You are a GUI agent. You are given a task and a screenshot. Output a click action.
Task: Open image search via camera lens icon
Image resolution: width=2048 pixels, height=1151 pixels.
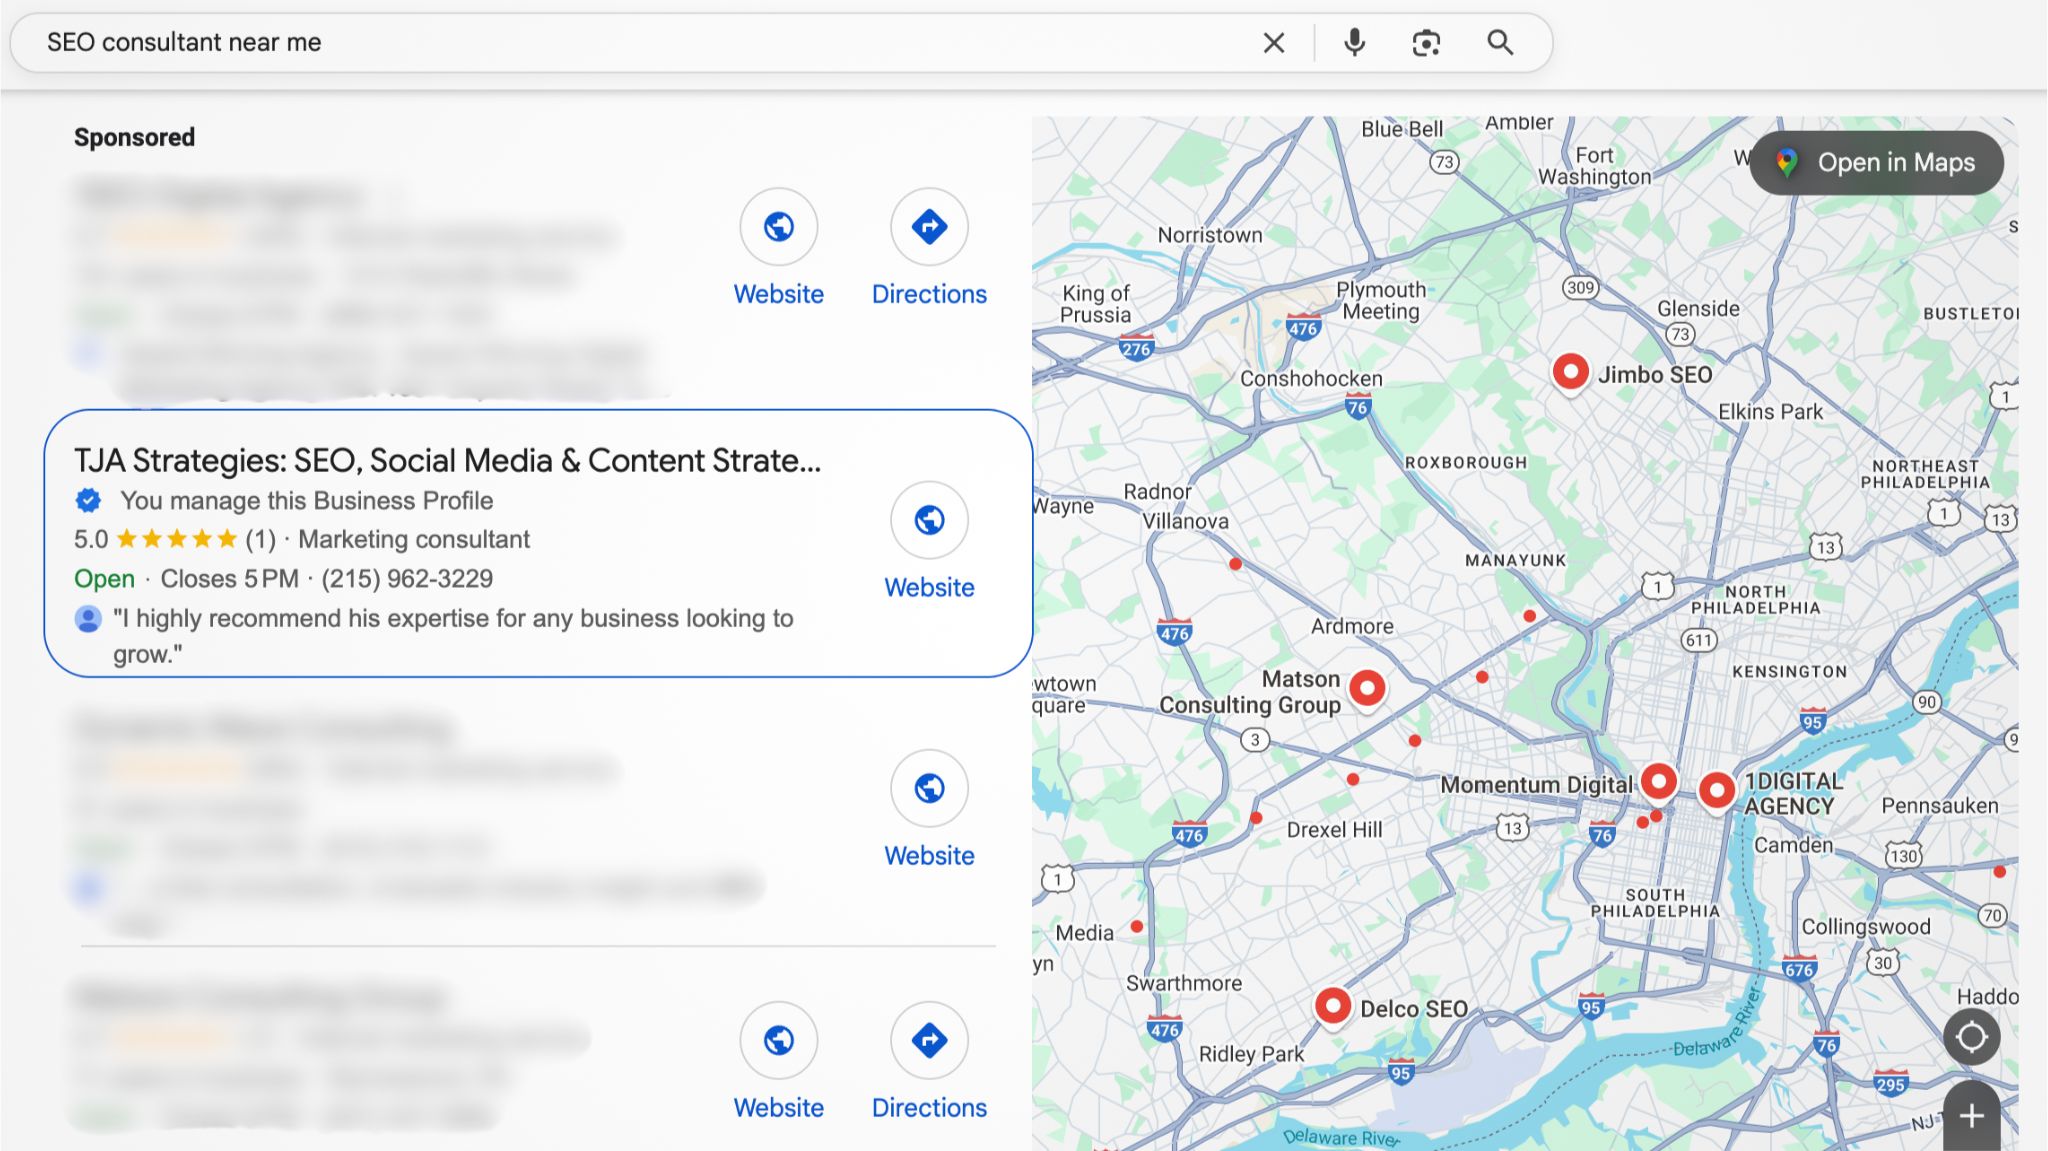[1426, 43]
